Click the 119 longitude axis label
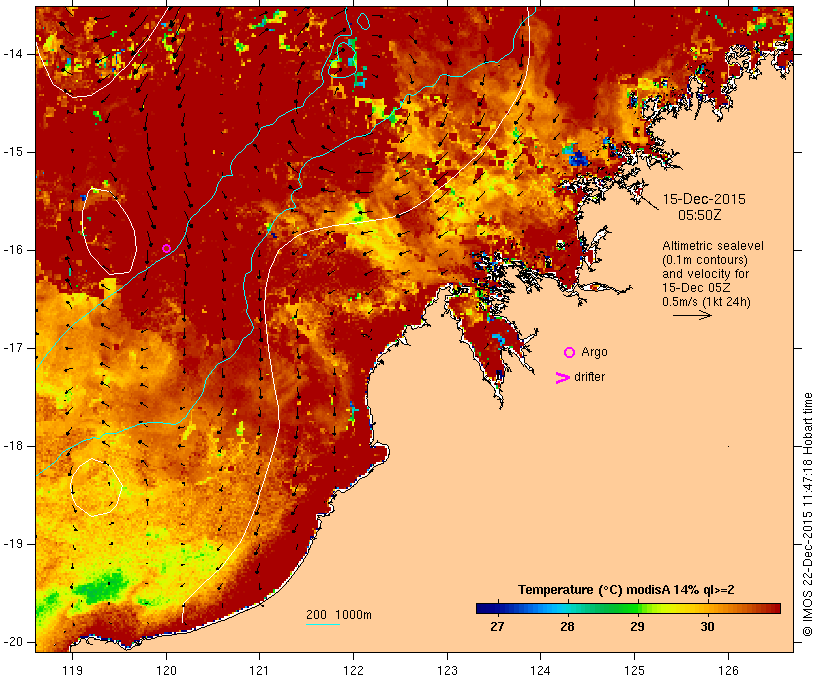Viewport: 820px width, 680px height. 72,670
